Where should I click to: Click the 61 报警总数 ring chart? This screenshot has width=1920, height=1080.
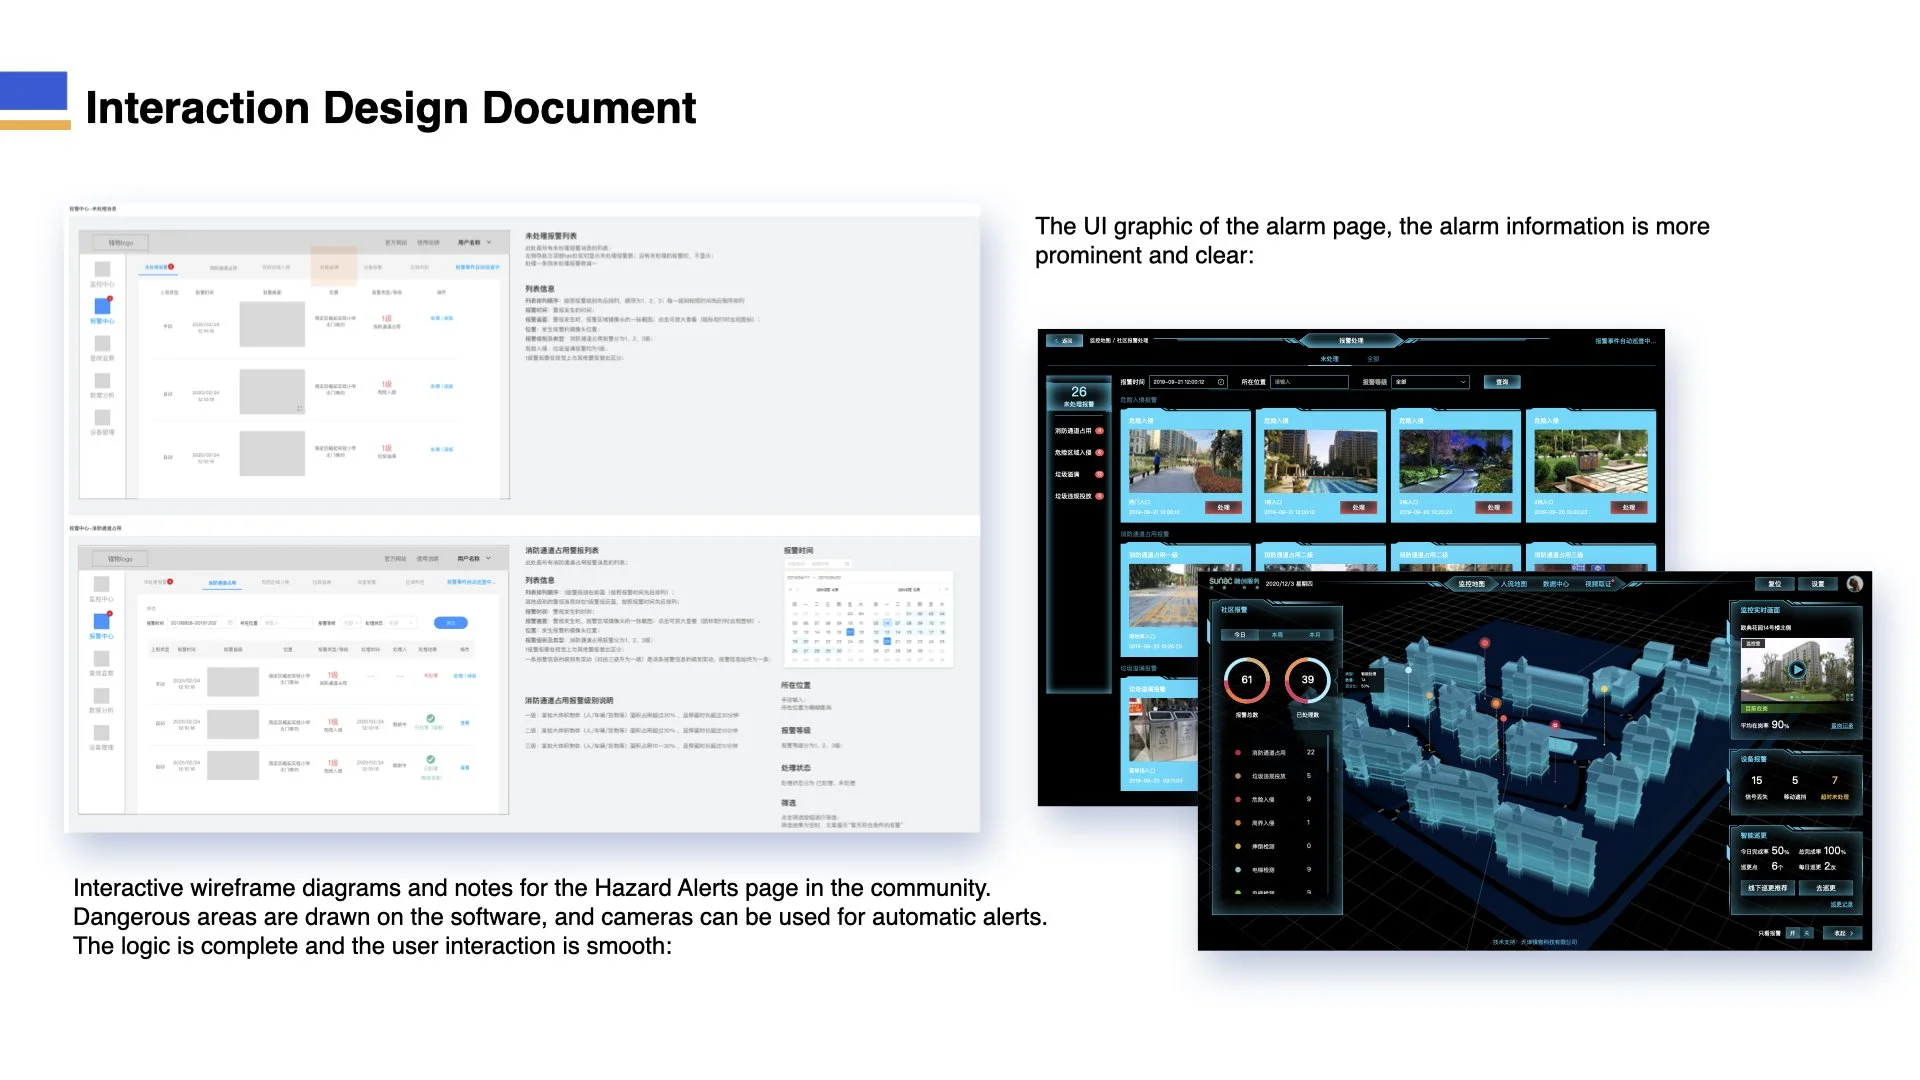pos(1246,680)
